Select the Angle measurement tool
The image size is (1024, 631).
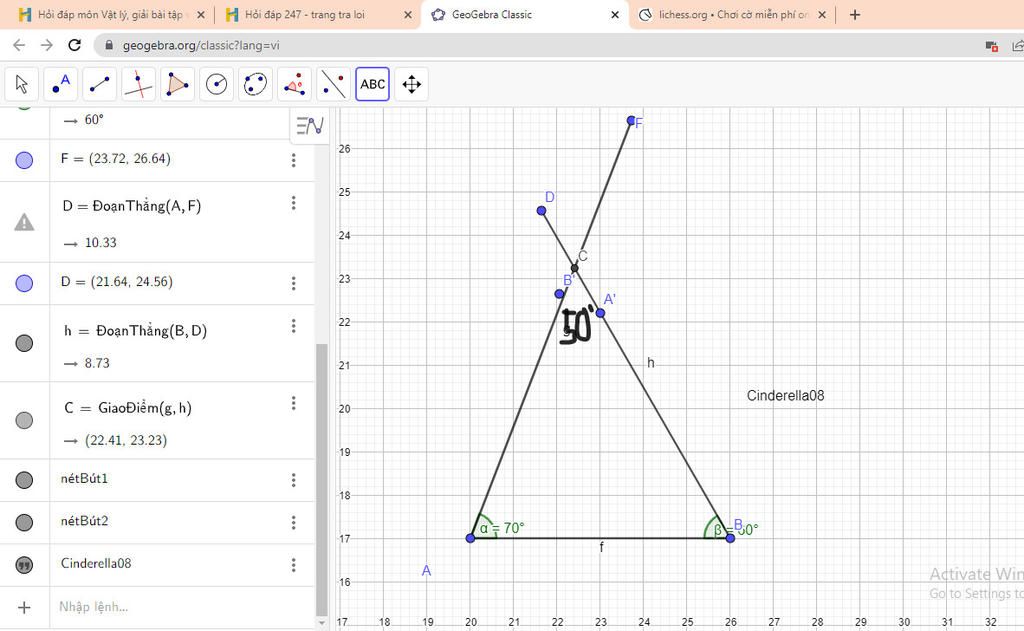(294, 84)
